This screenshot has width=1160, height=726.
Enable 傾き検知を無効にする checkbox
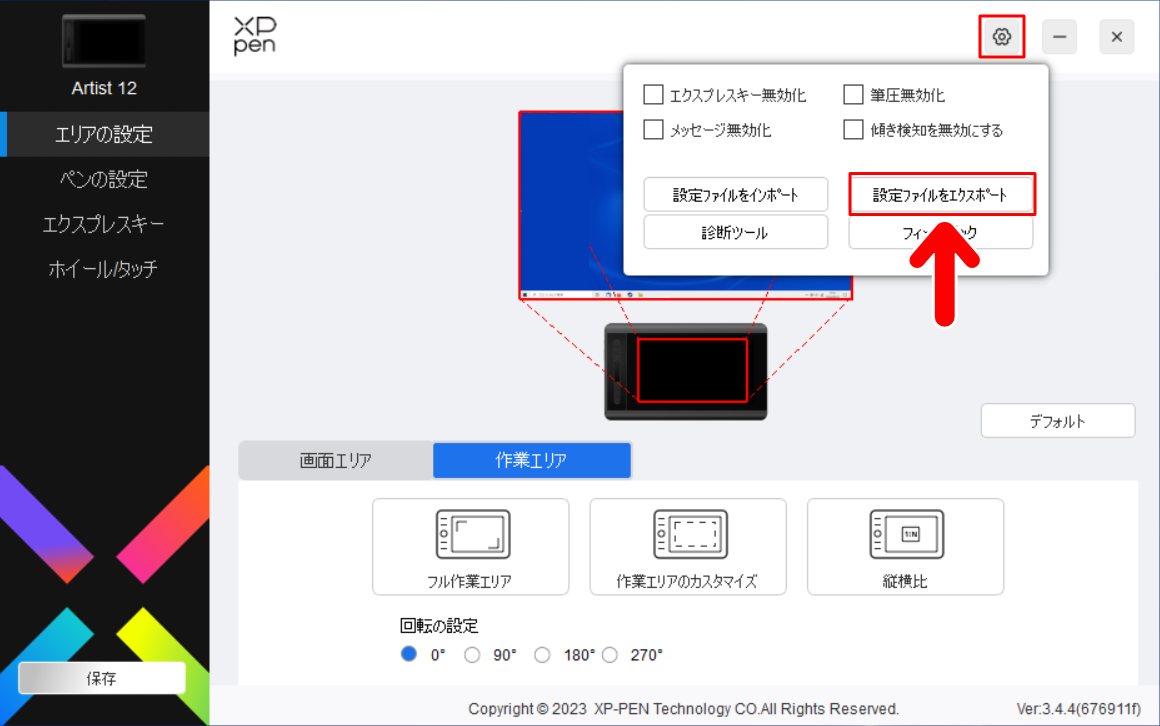point(854,129)
